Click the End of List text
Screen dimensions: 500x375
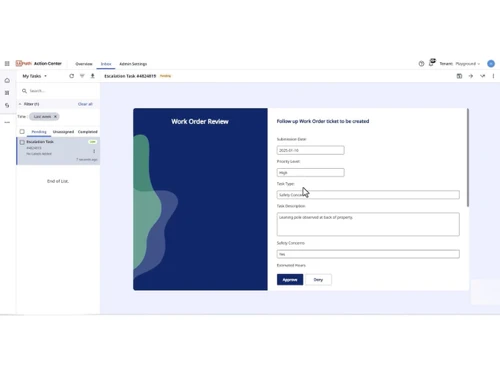click(58, 181)
